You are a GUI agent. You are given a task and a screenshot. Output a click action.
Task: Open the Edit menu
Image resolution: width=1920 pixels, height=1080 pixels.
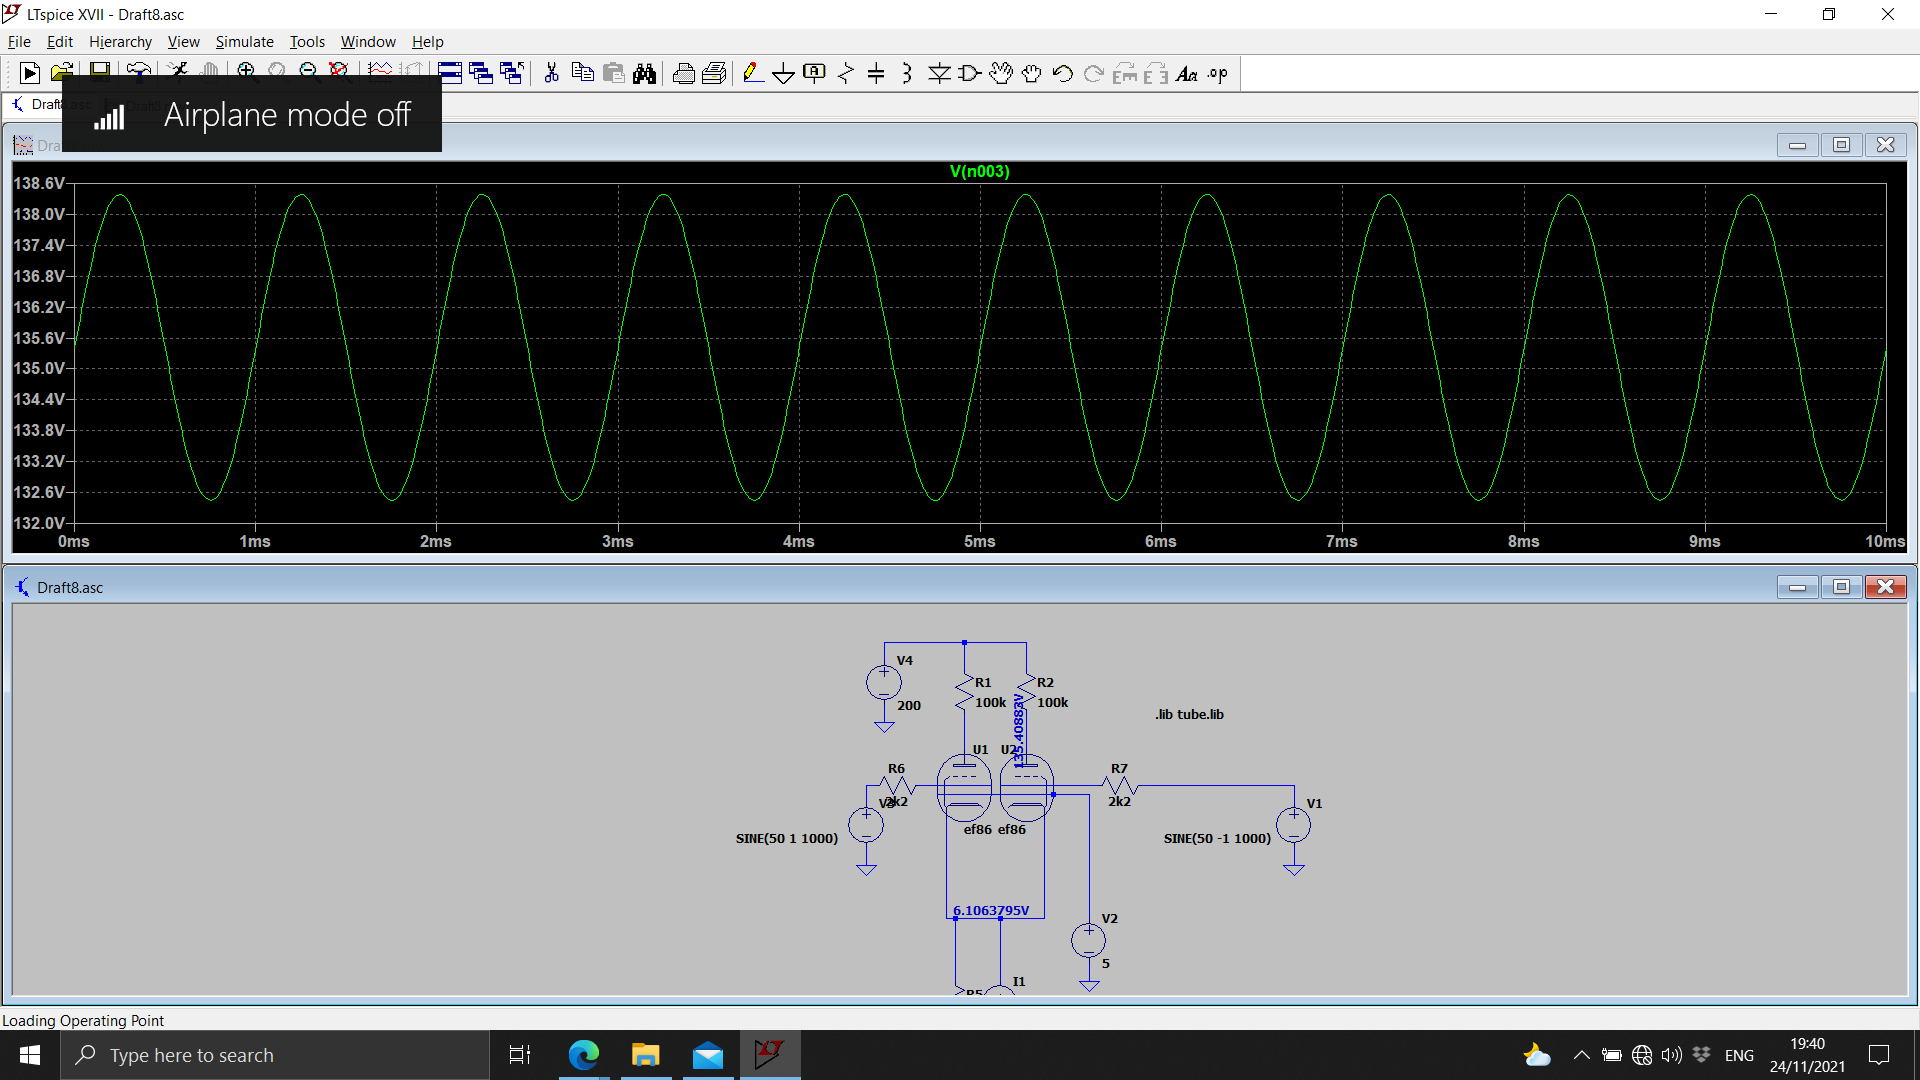click(60, 41)
